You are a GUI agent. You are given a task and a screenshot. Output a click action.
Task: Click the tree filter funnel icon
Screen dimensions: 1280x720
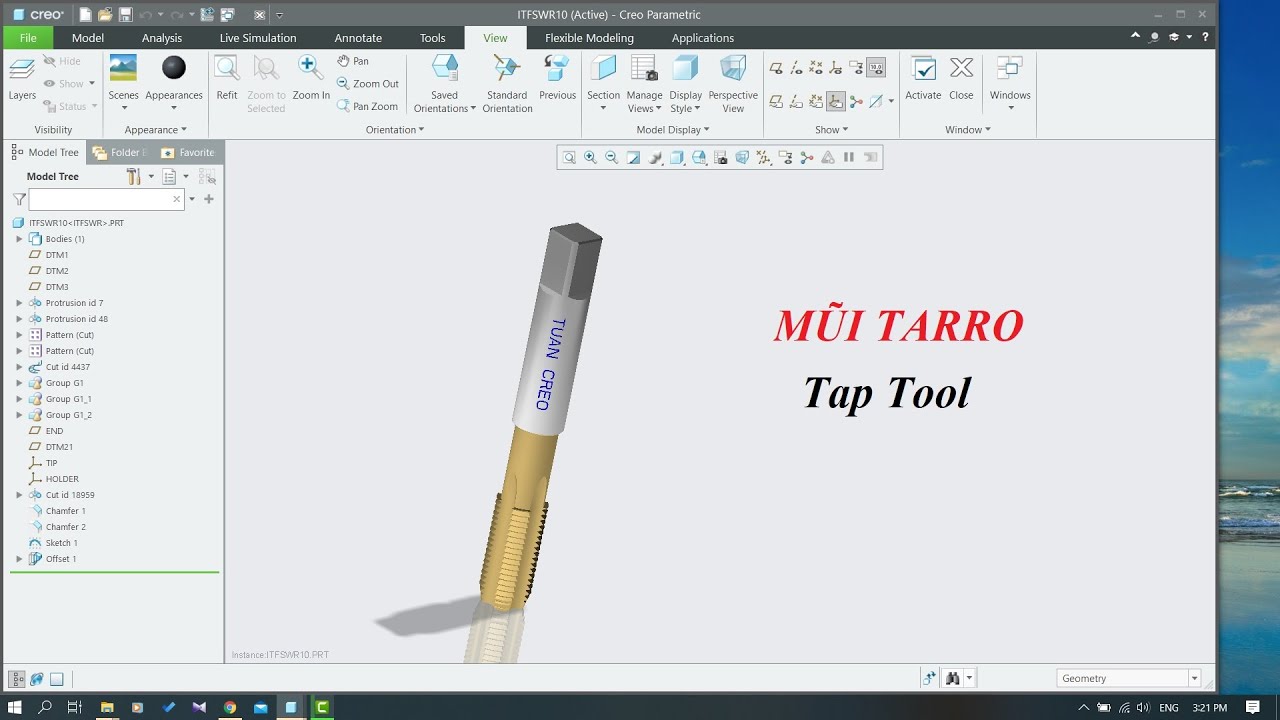(x=19, y=199)
